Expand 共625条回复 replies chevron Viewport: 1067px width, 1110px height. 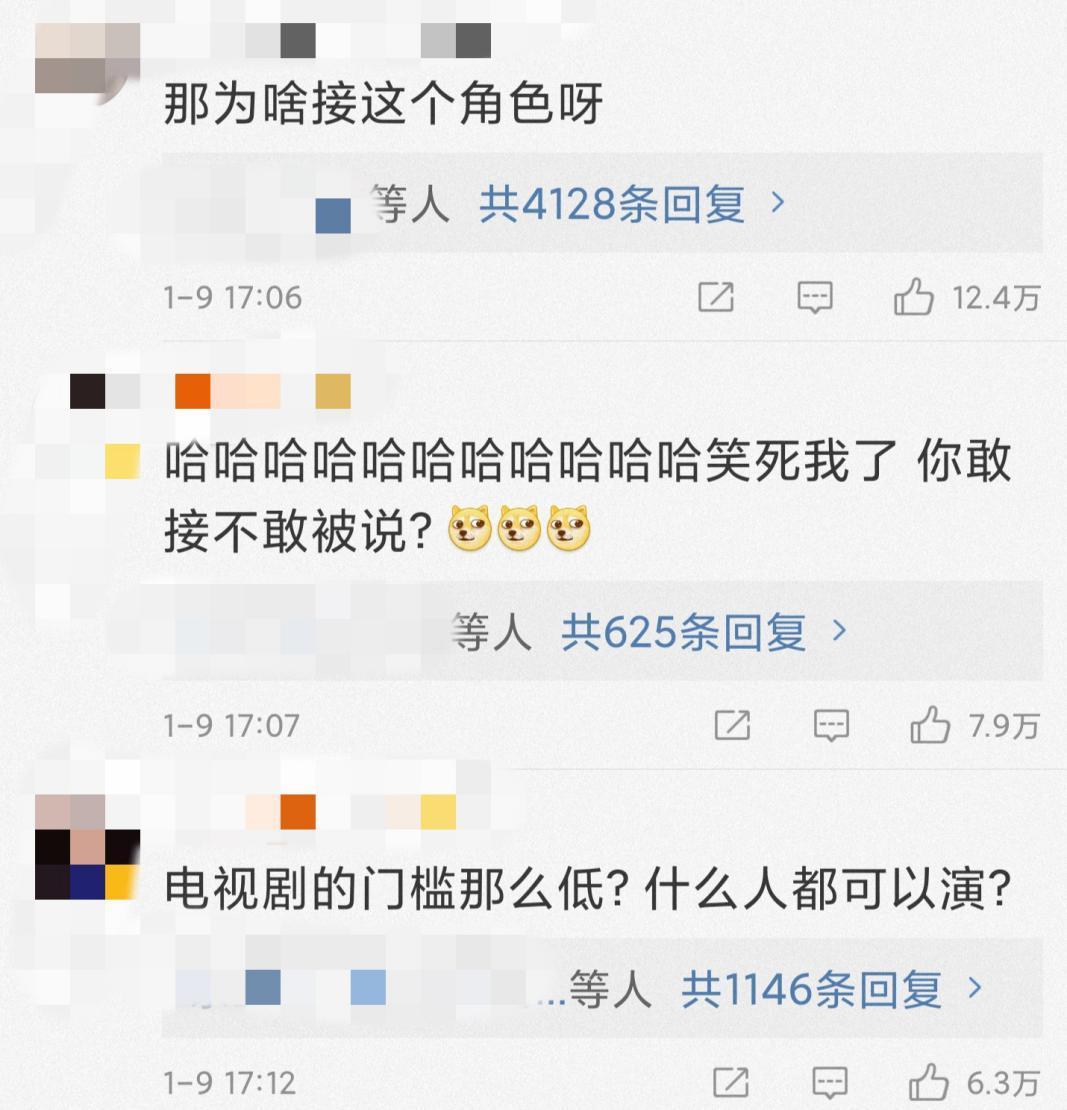(840, 631)
